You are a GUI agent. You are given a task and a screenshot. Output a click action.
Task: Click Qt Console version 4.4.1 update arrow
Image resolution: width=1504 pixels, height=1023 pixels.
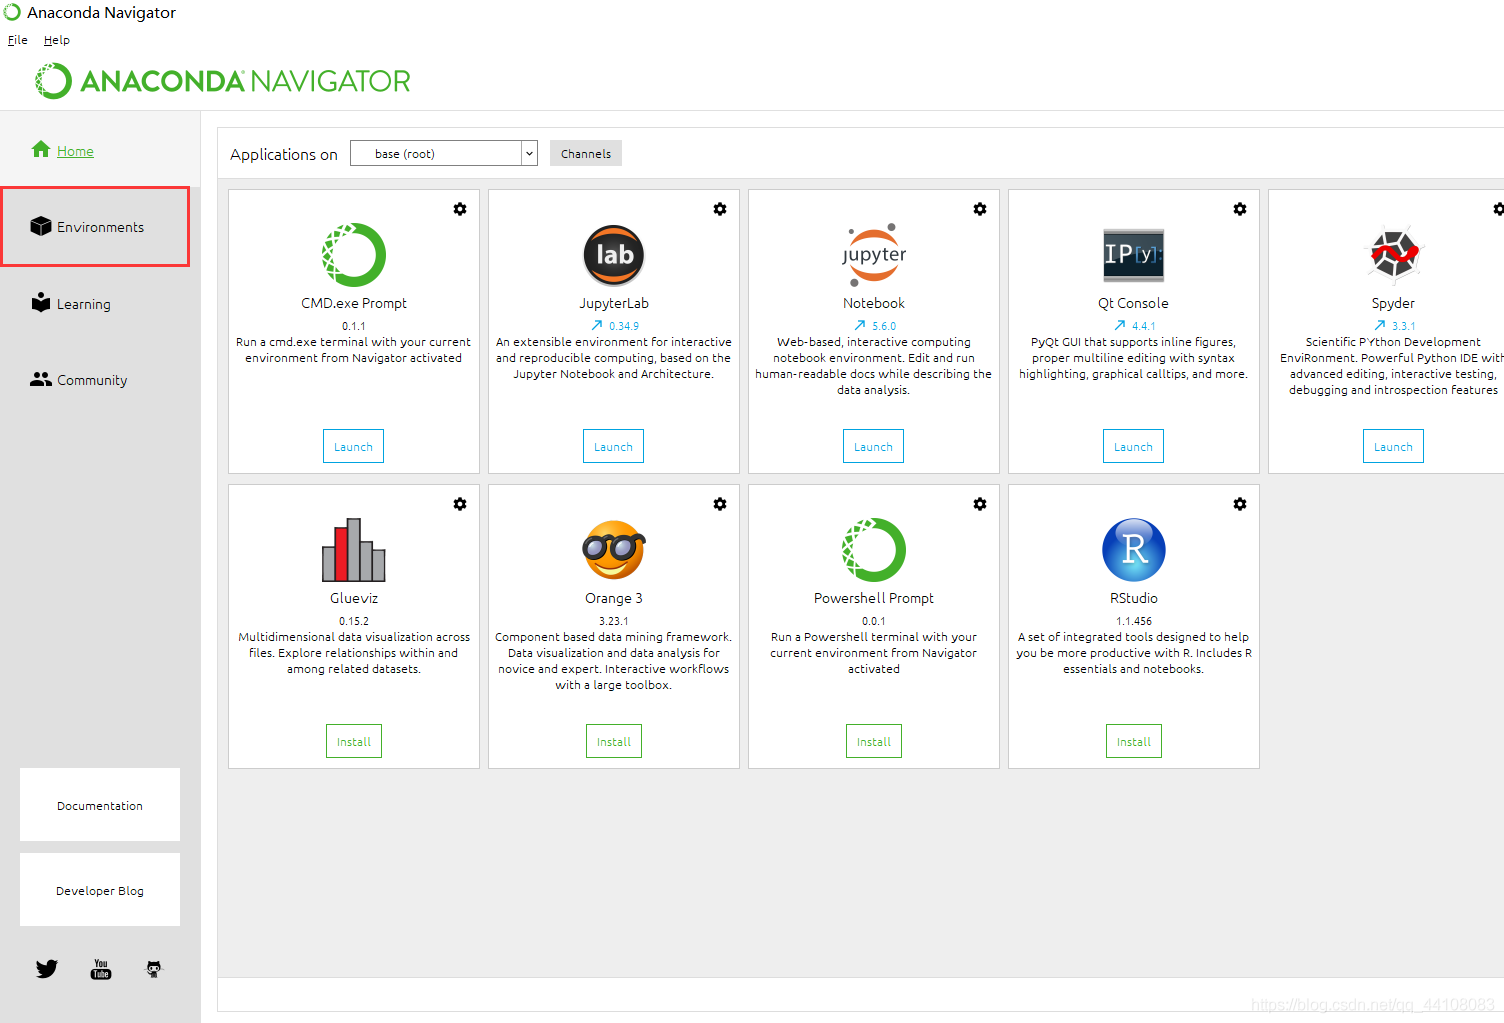(1120, 325)
